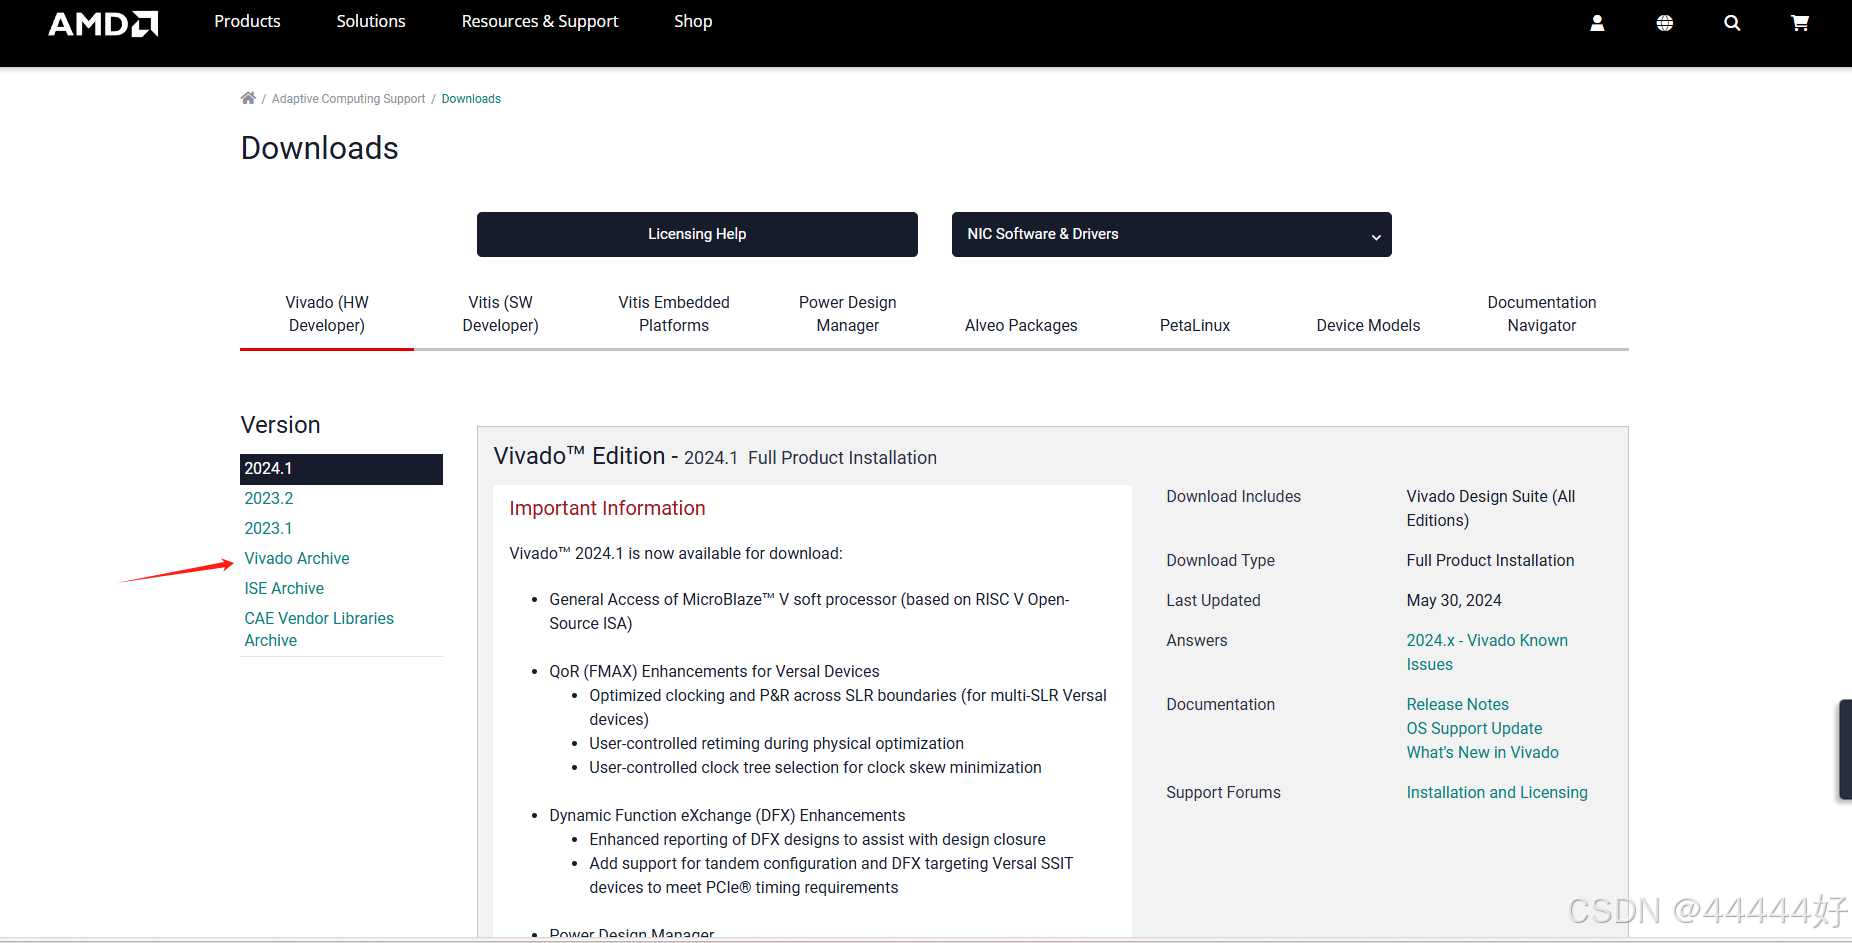This screenshot has width=1852, height=943.
Task: Select the Vivado (HW Developer) tab
Action: pos(327,314)
